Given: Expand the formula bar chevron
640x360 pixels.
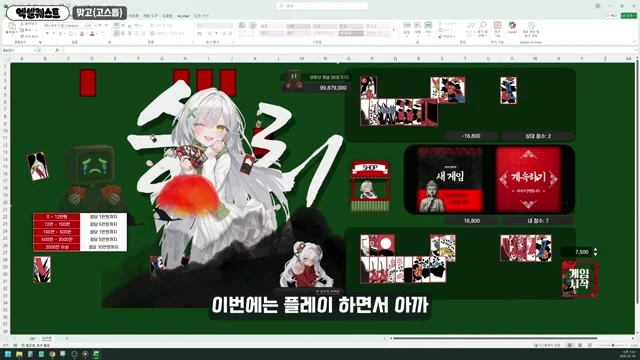Looking at the screenshot, I should pos(636,50).
